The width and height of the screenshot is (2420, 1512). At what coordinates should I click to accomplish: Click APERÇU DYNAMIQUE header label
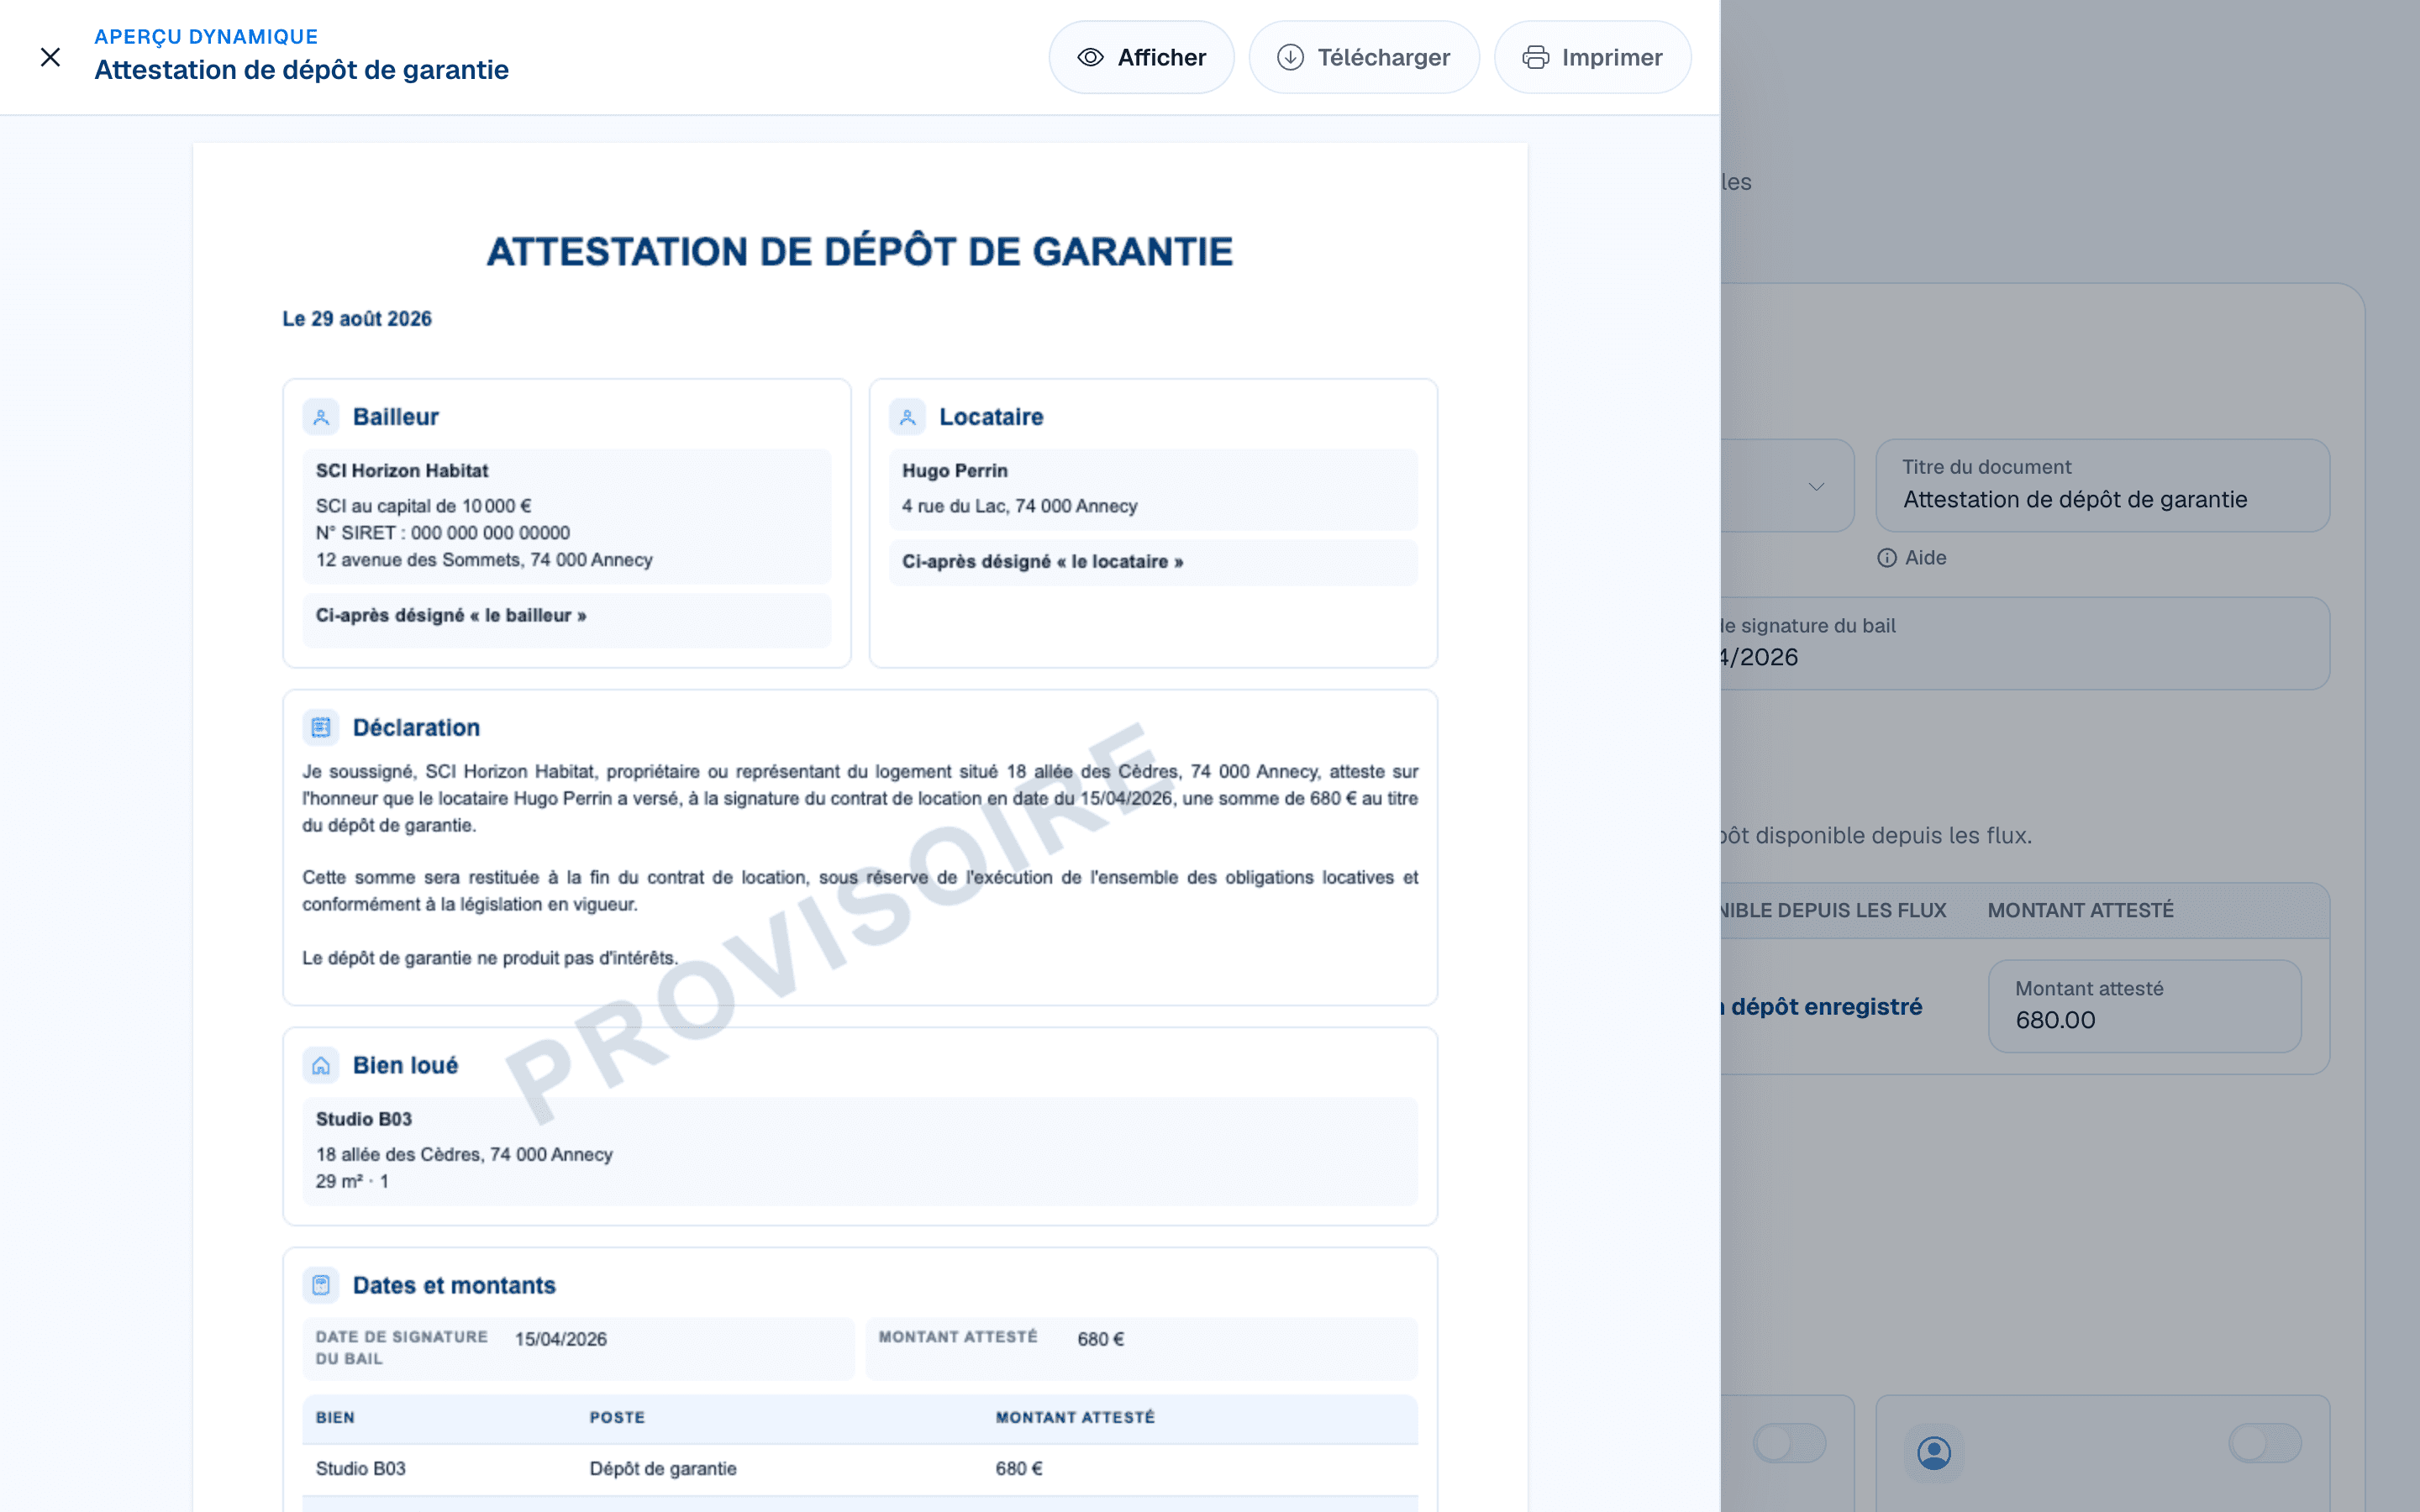click(x=206, y=37)
